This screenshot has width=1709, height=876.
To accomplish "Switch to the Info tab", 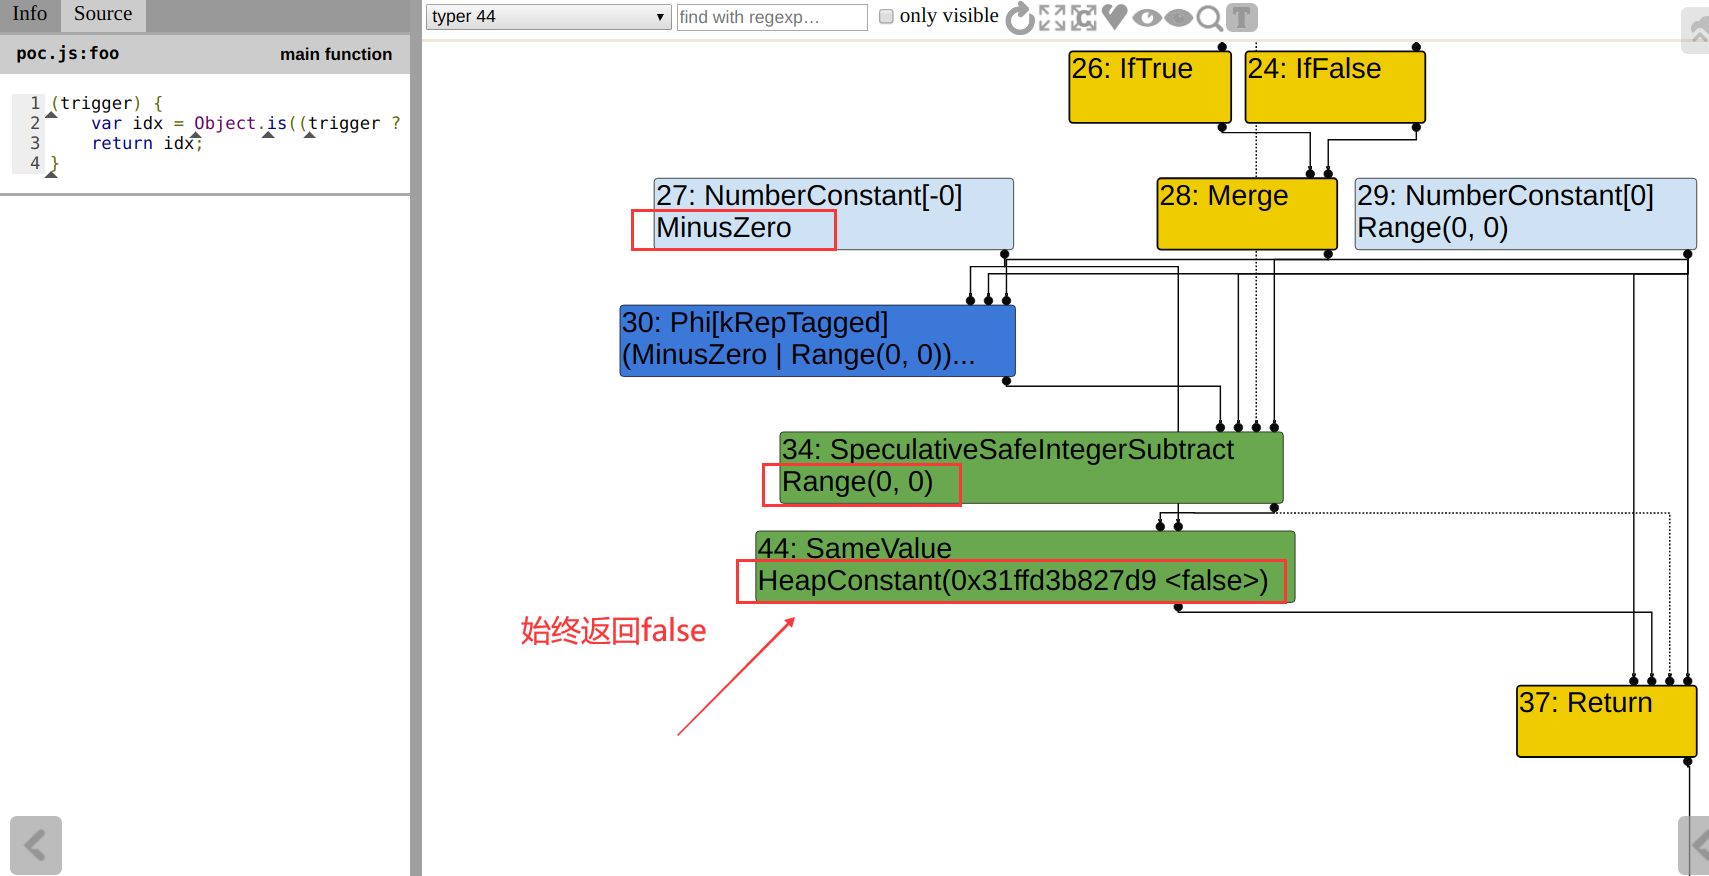I will click(30, 14).
